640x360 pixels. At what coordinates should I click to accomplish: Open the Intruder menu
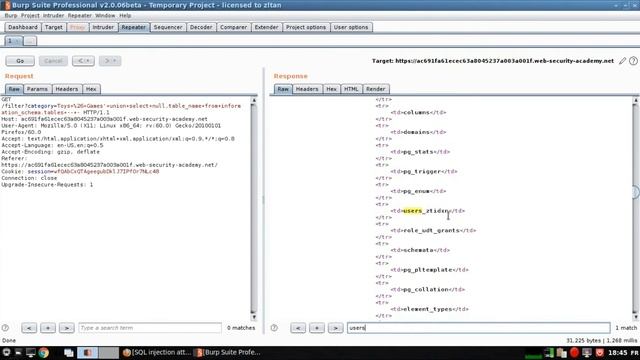(53, 16)
